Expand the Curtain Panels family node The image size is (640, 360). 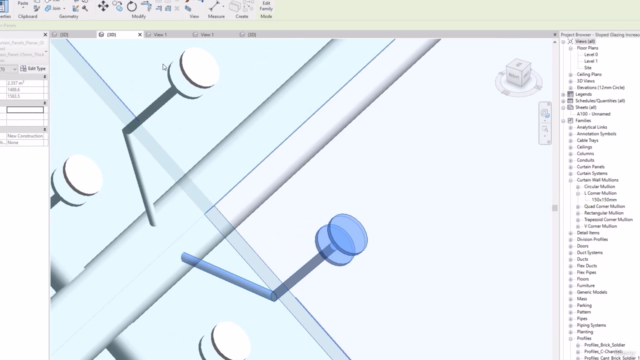click(x=571, y=167)
